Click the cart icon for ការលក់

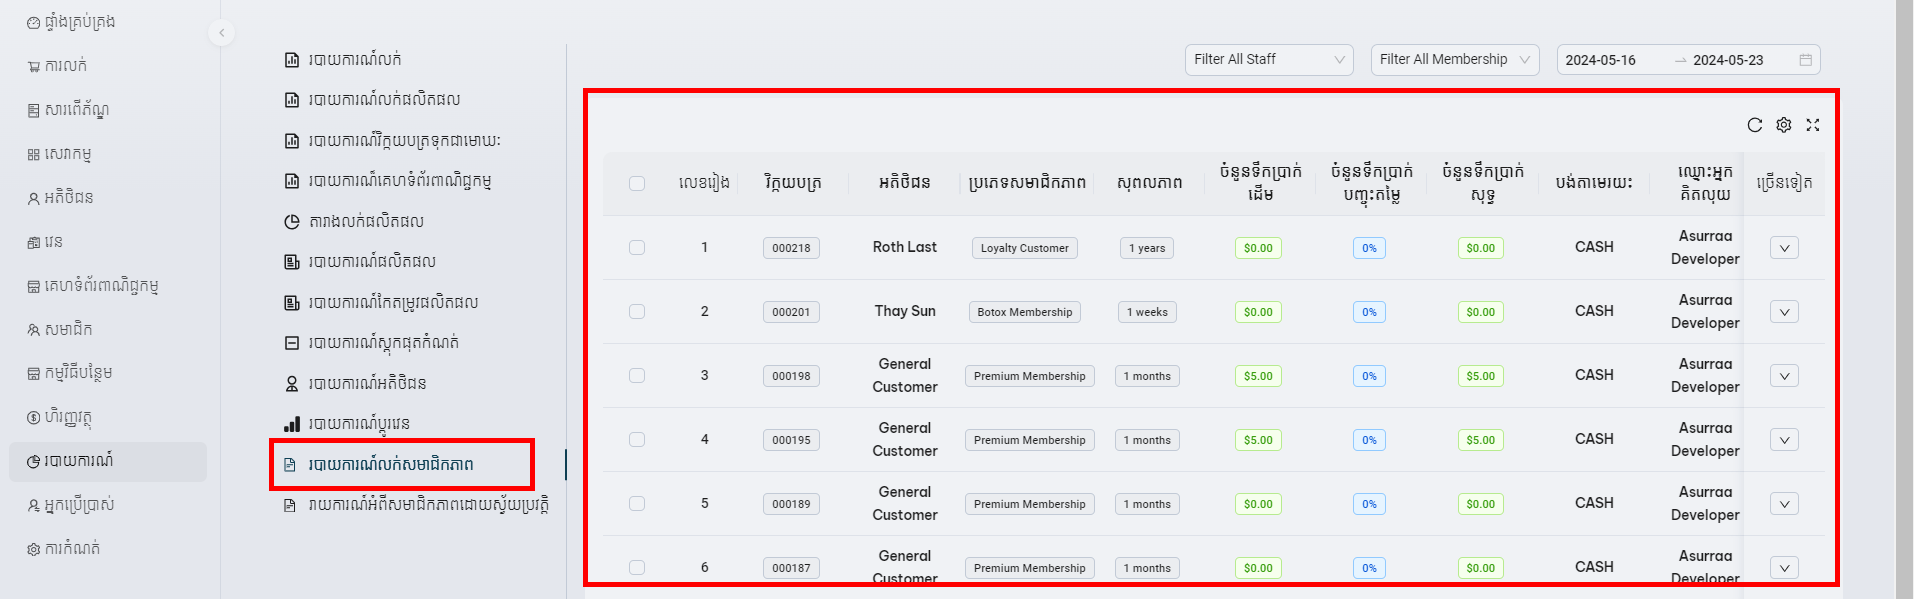pos(33,67)
